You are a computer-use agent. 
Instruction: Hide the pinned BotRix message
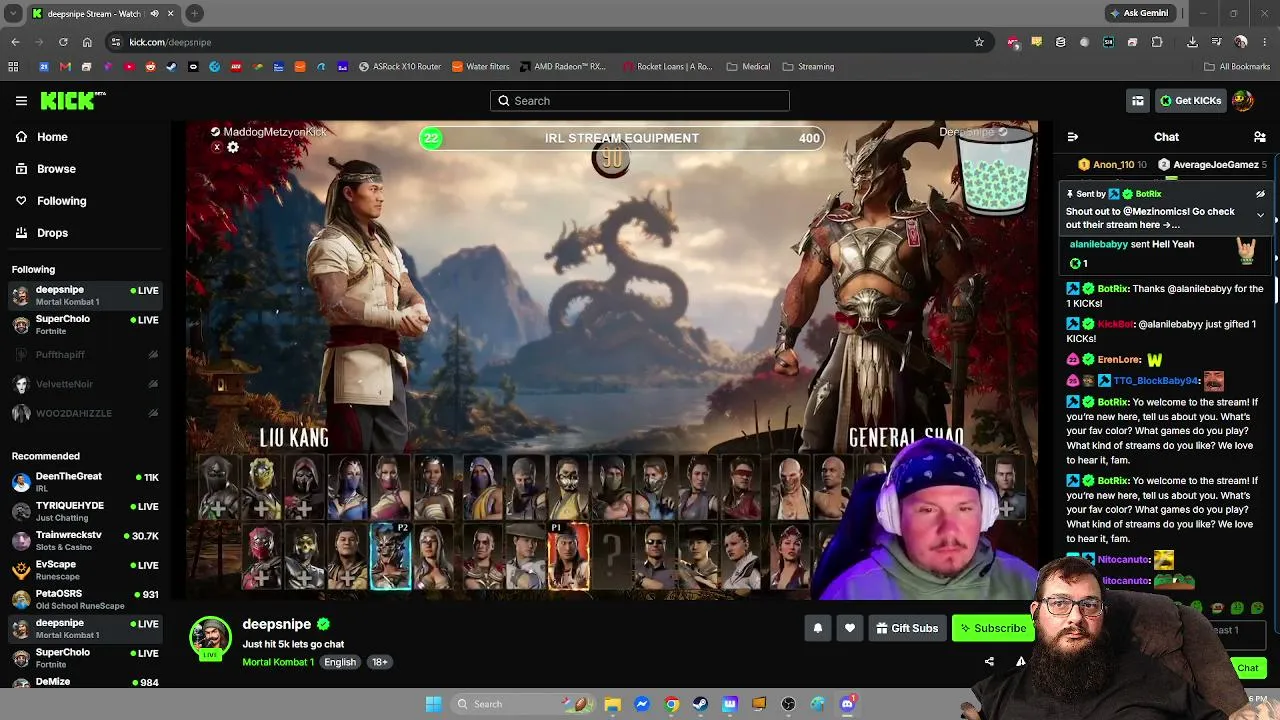tap(1260, 194)
